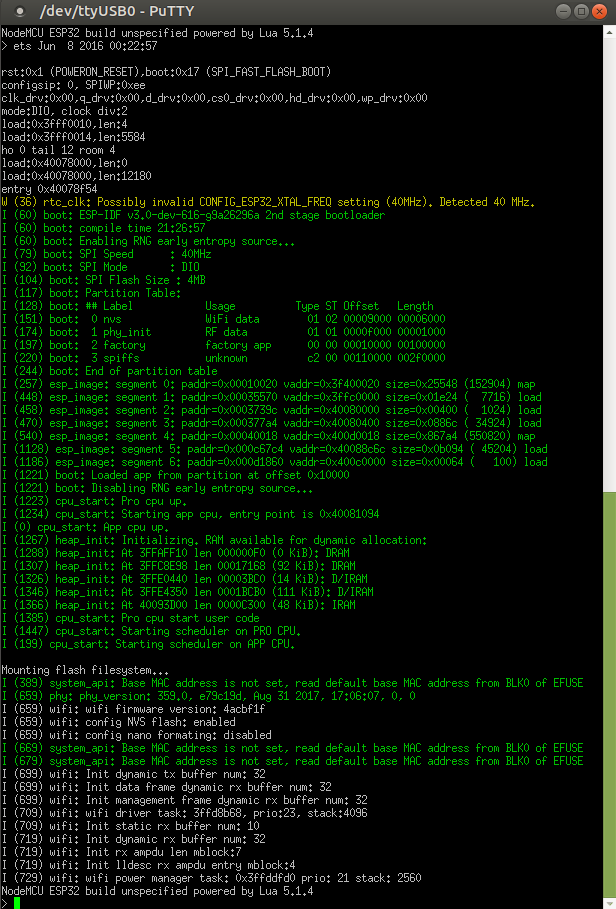The width and height of the screenshot is (616, 909).
Task: Click 'load:0x3fff0014,len:5584' line
Action: pos(74,137)
